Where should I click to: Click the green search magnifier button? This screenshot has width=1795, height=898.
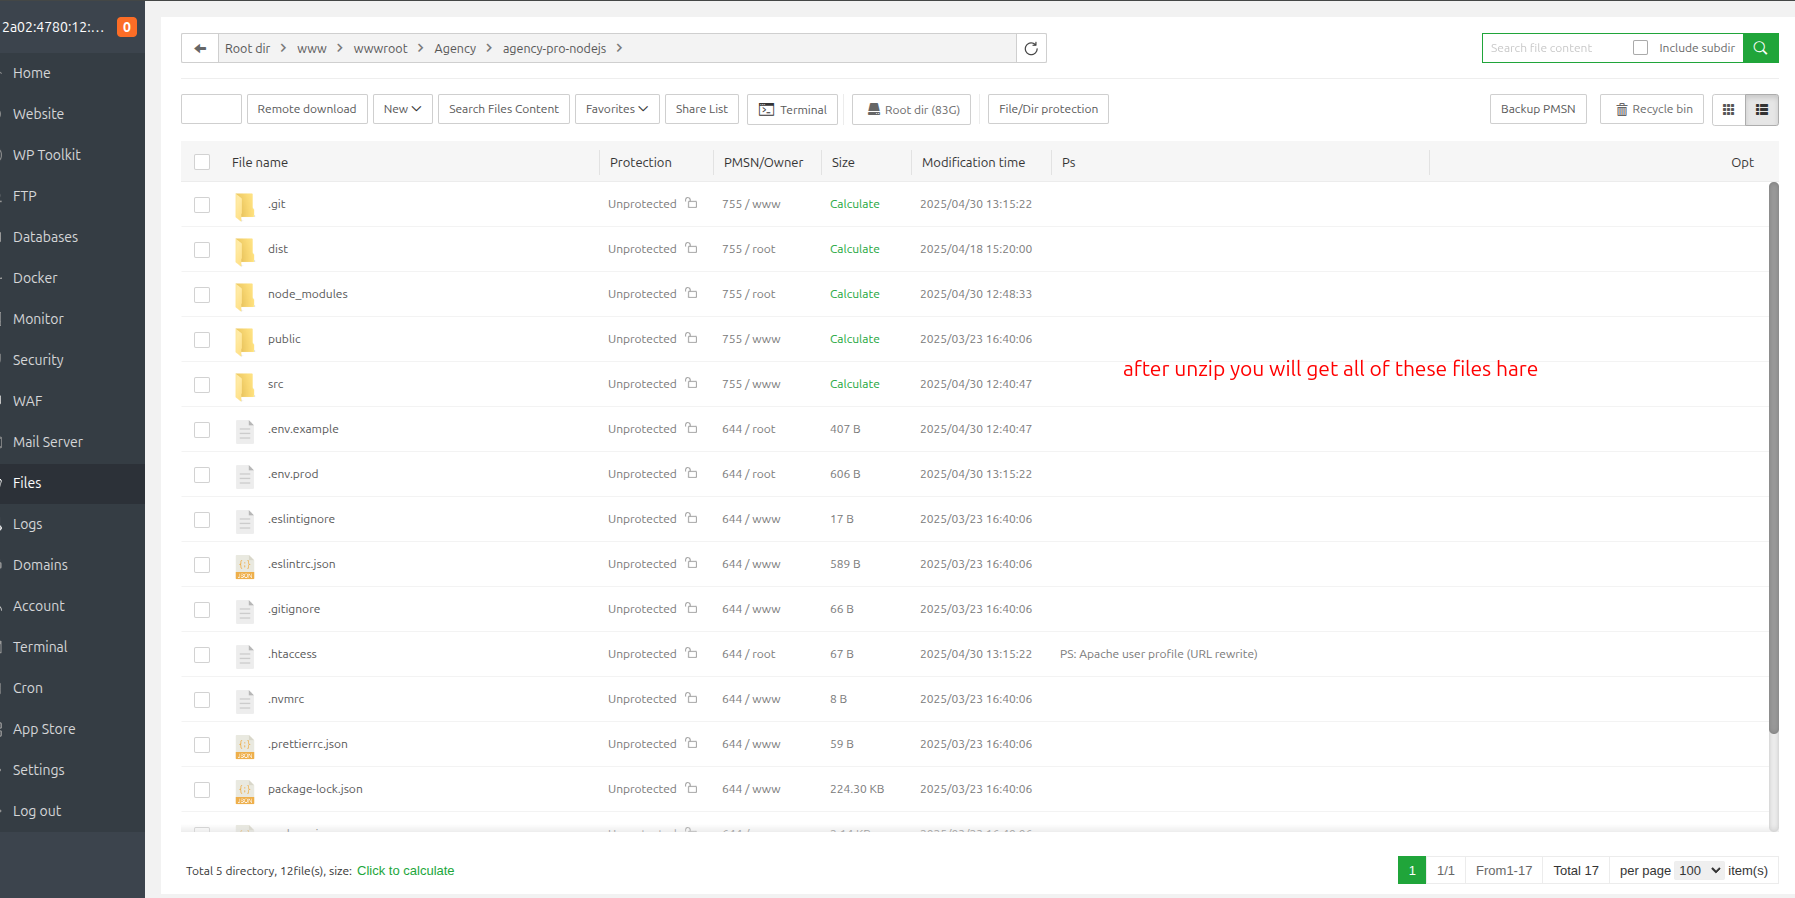coord(1760,48)
